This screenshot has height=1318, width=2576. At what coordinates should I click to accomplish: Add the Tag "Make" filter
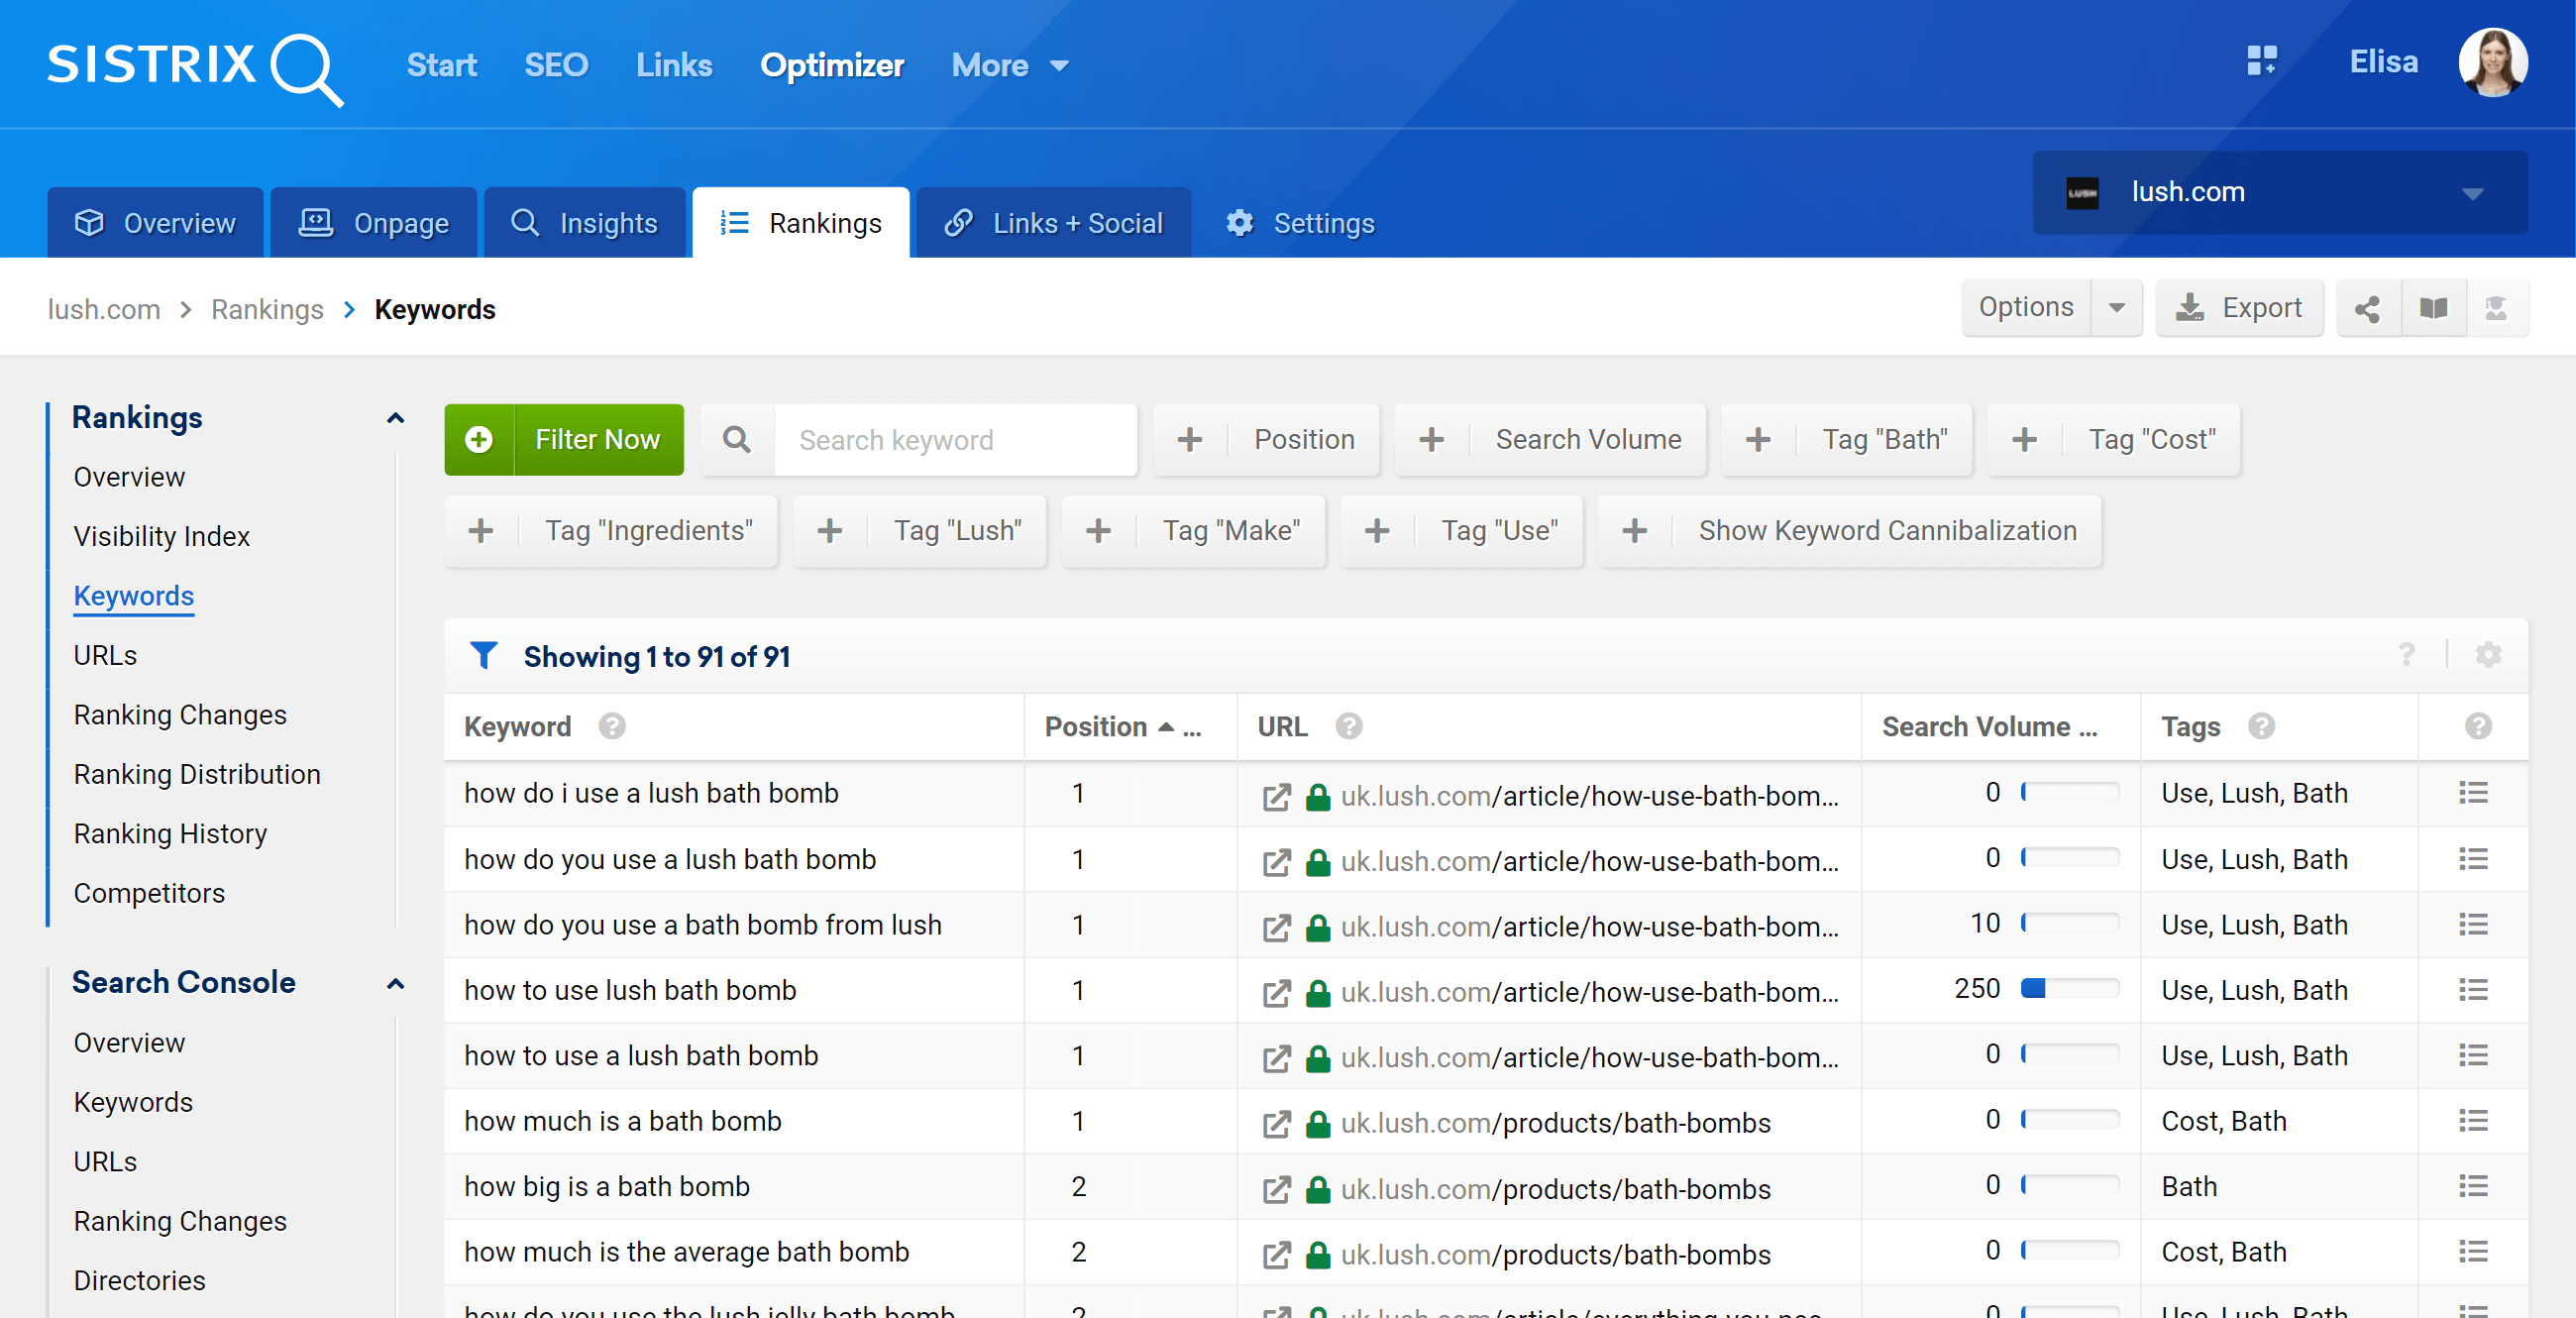1193,531
